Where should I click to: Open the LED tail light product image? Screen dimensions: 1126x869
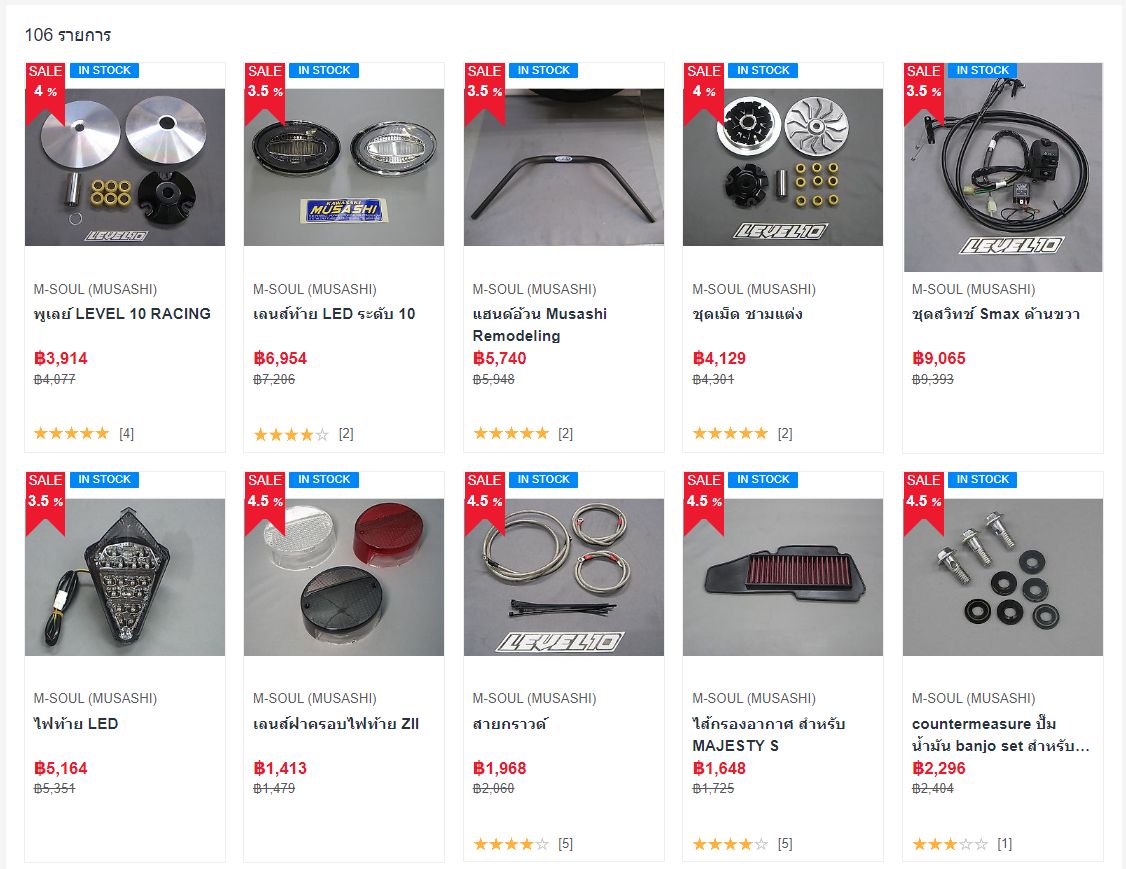125,577
